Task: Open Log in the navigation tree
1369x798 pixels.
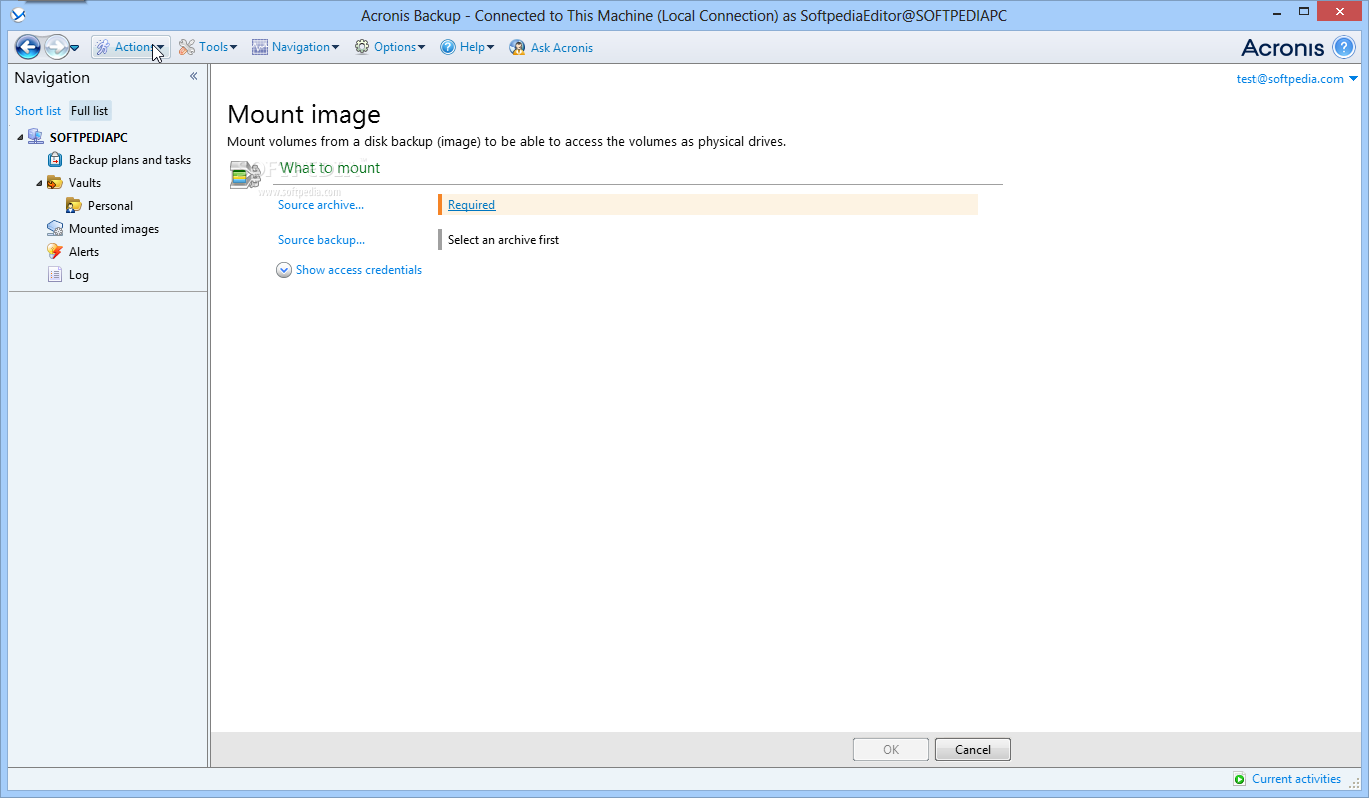Action: tap(79, 275)
